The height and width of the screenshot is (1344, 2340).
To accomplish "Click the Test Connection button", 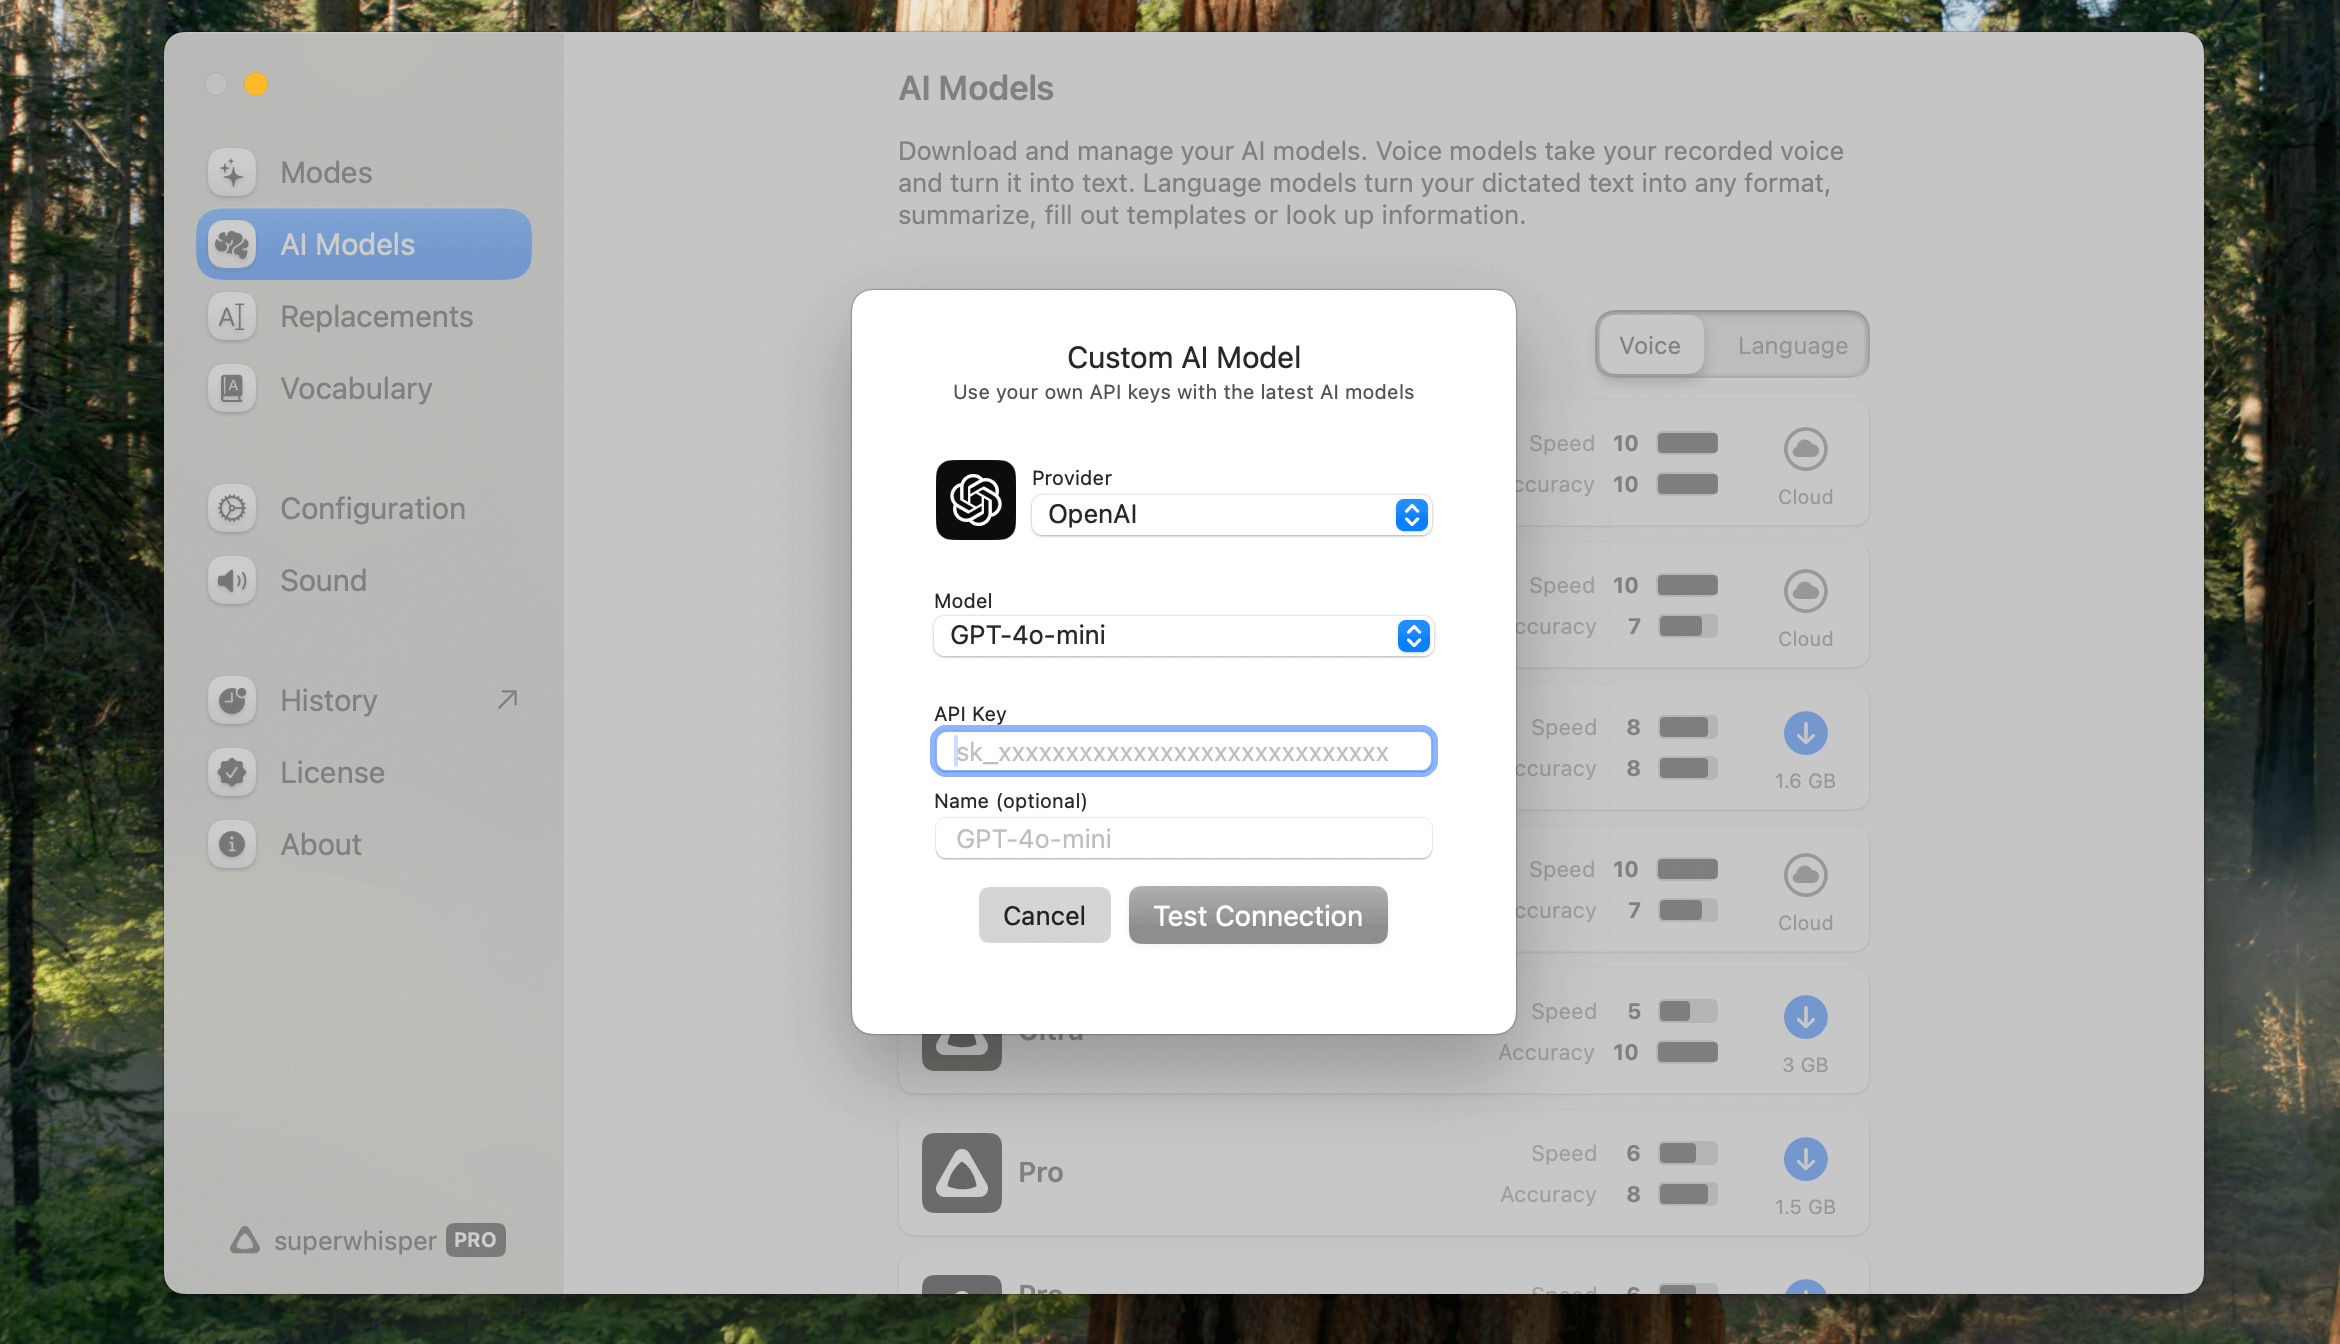I will [x=1257, y=916].
